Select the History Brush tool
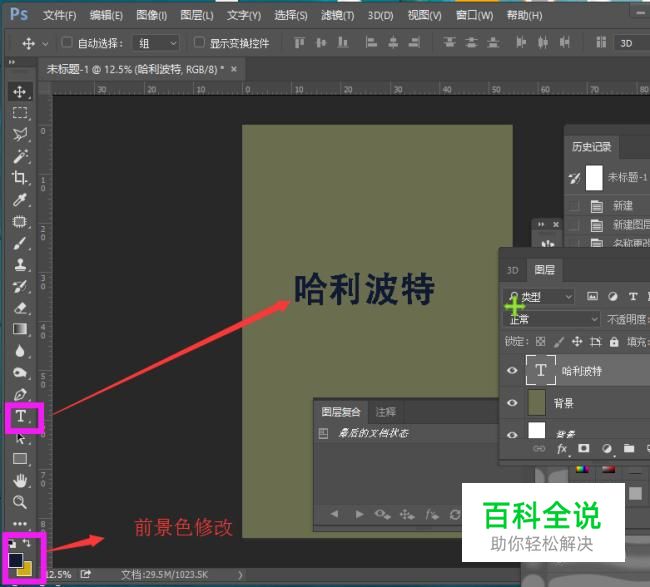This screenshot has width=650, height=587. pos(19,286)
